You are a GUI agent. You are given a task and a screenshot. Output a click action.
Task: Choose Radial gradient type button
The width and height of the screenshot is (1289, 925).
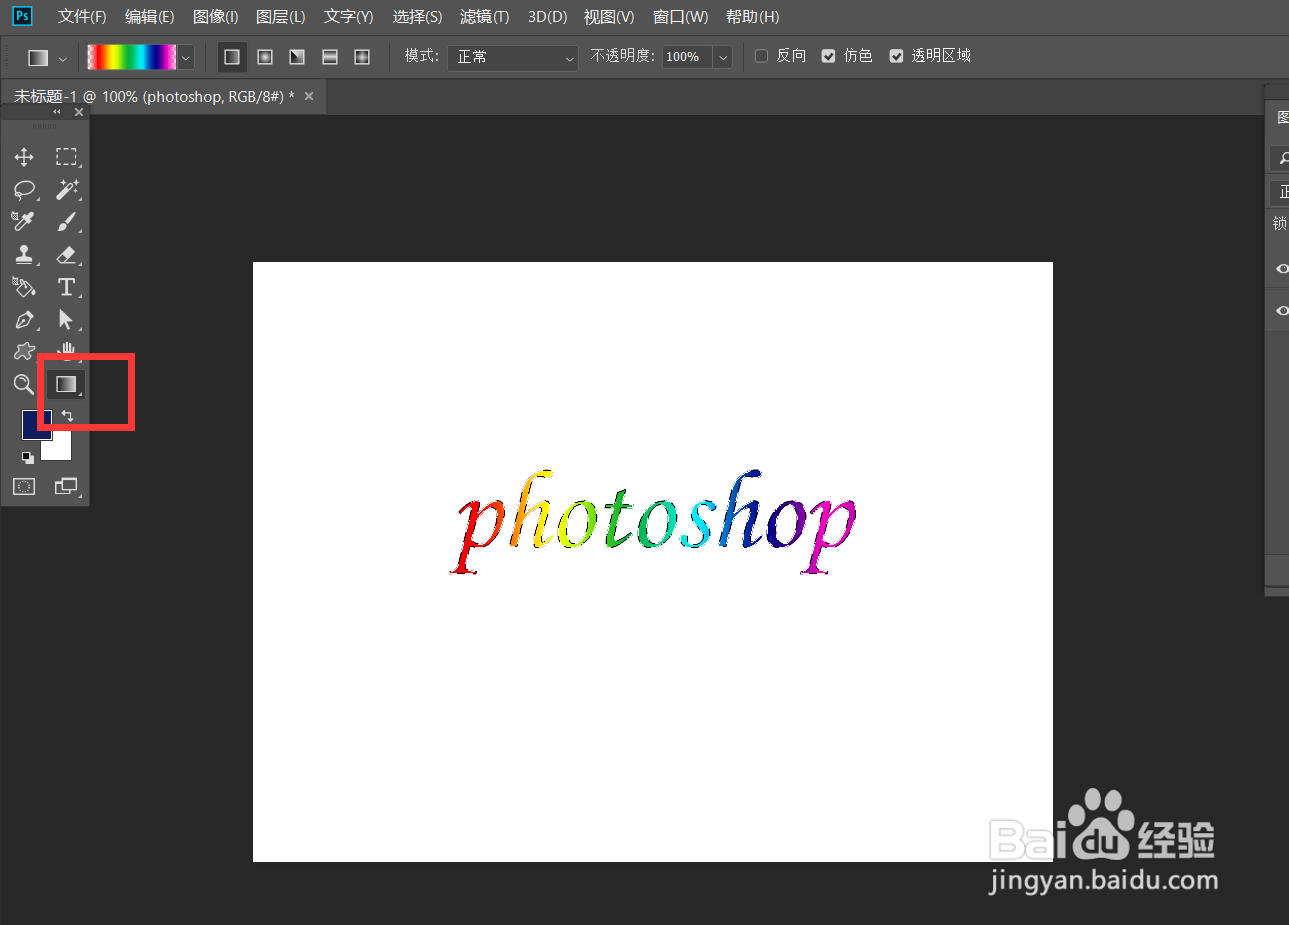pyautogui.click(x=265, y=57)
